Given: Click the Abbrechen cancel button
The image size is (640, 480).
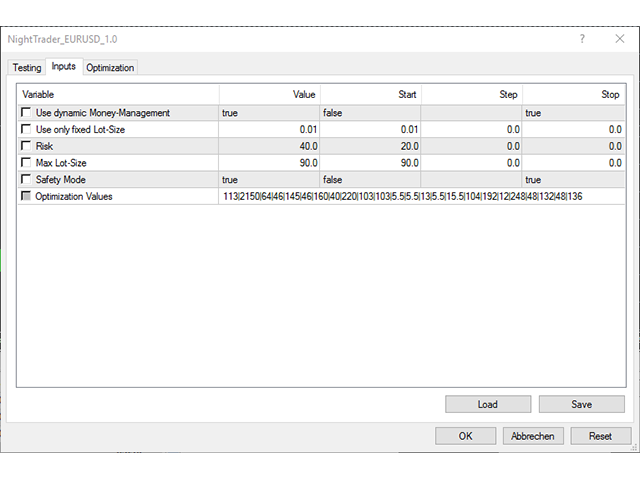Looking at the screenshot, I should tap(533, 436).
